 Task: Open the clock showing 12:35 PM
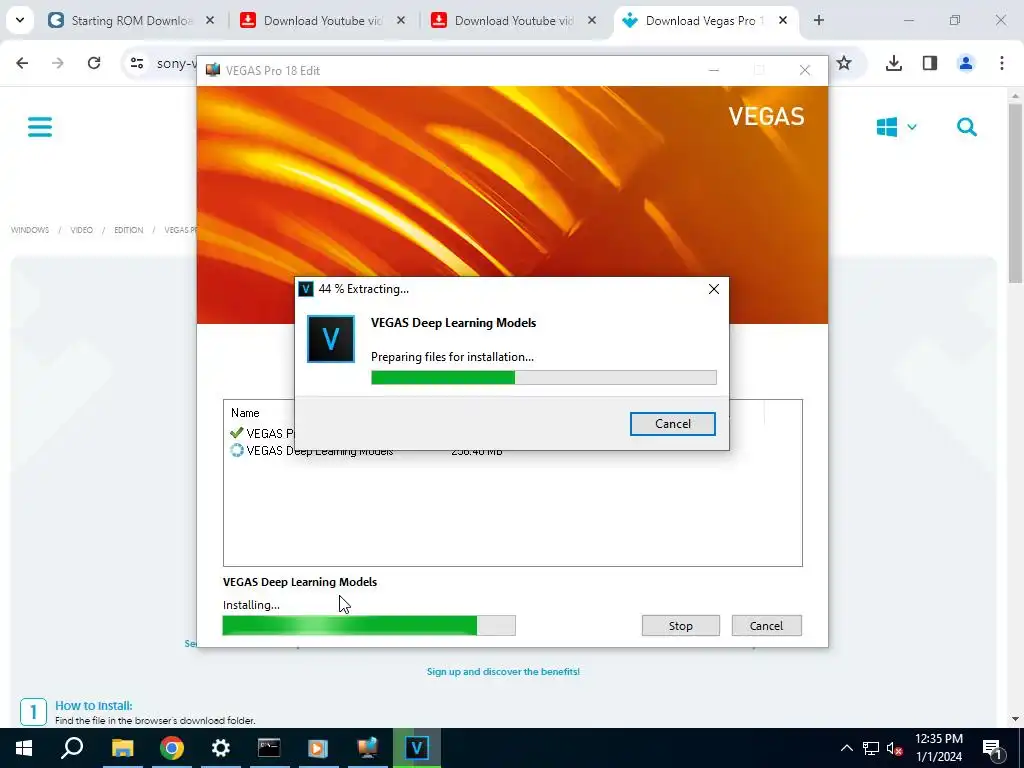click(x=938, y=748)
